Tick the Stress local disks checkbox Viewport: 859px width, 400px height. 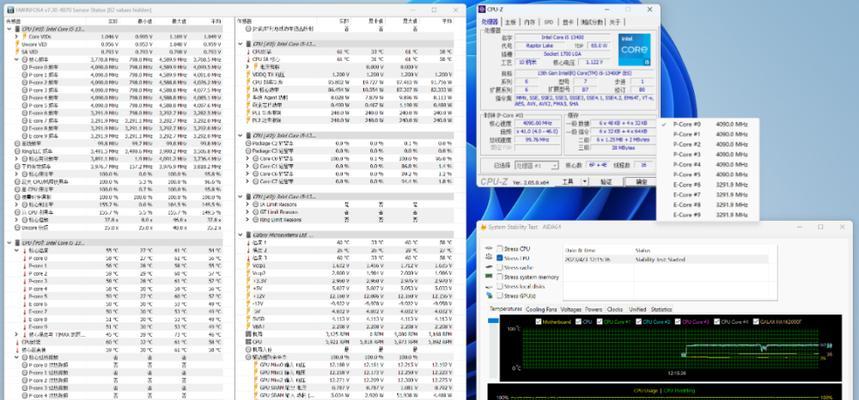(500, 286)
